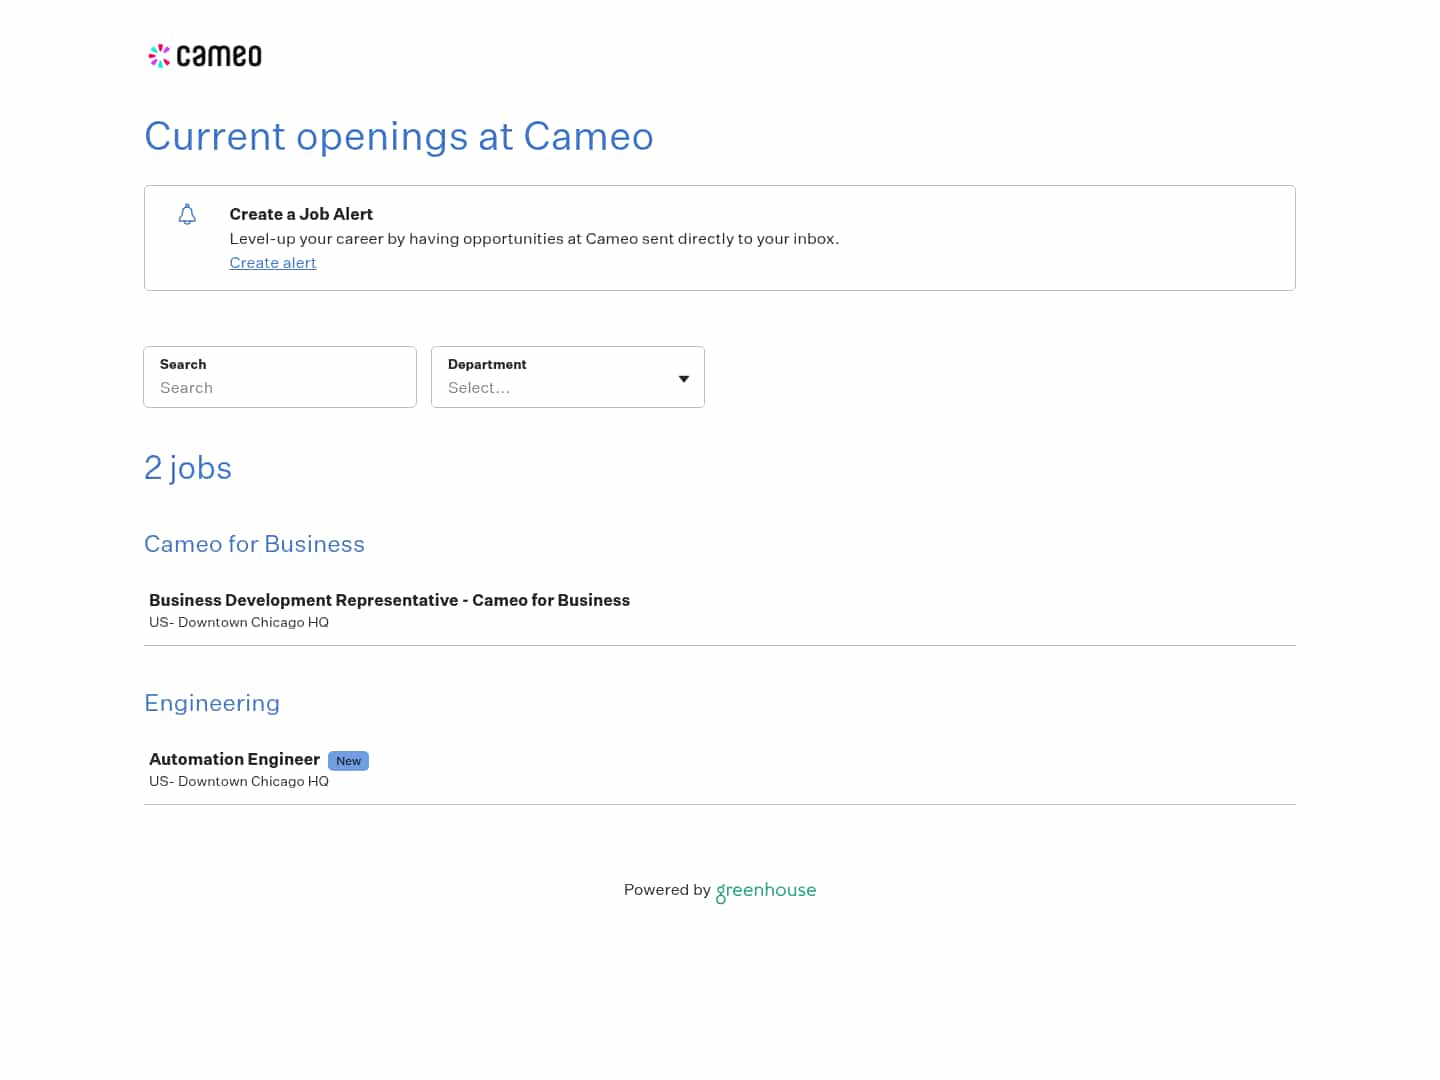Click the 'Current openings at Cameo' heading
Screen dimensions: 1440x1080
pyautogui.click(x=399, y=137)
